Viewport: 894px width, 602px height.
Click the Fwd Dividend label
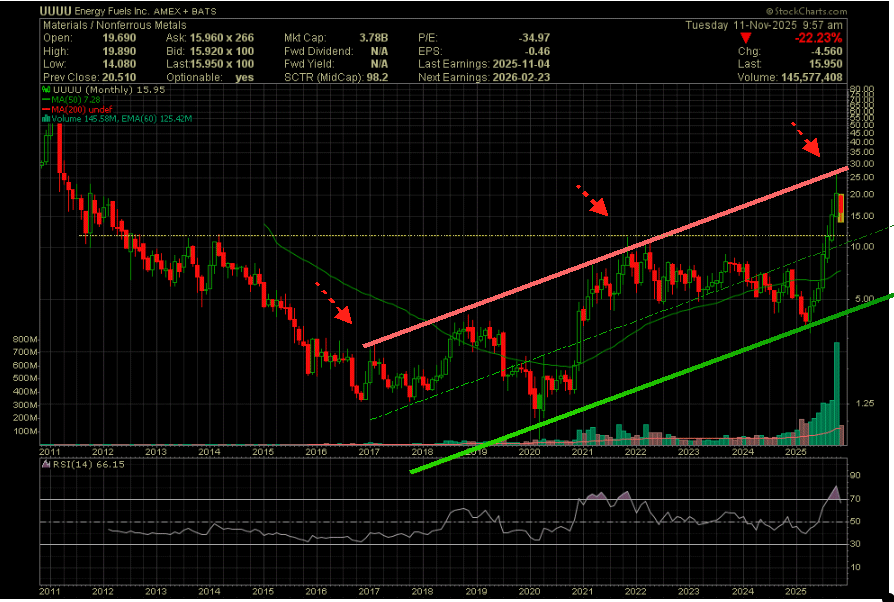click(319, 51)
